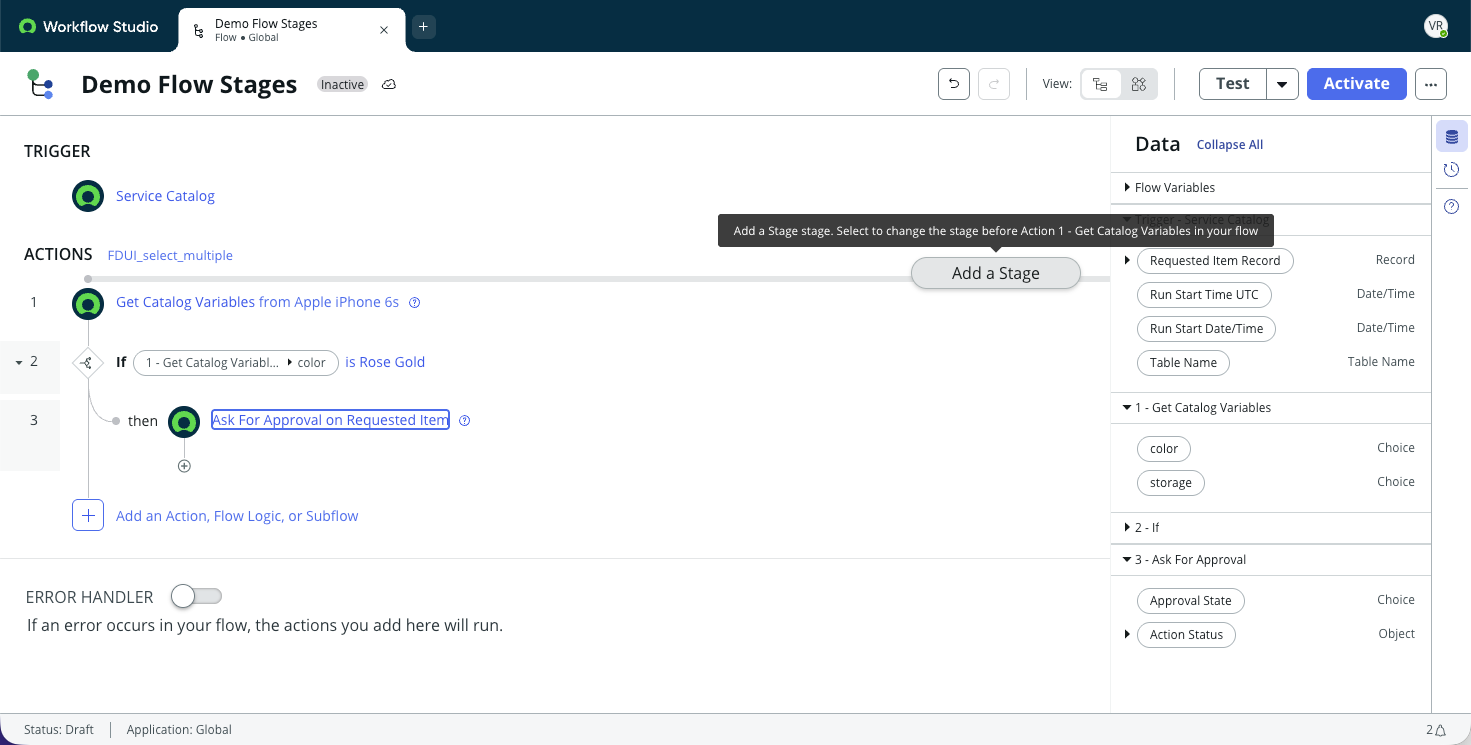This screenshot has width=1471, height=745.
Task: Click the Test button
Action: pyautogui.click(x=1232, y=84)
